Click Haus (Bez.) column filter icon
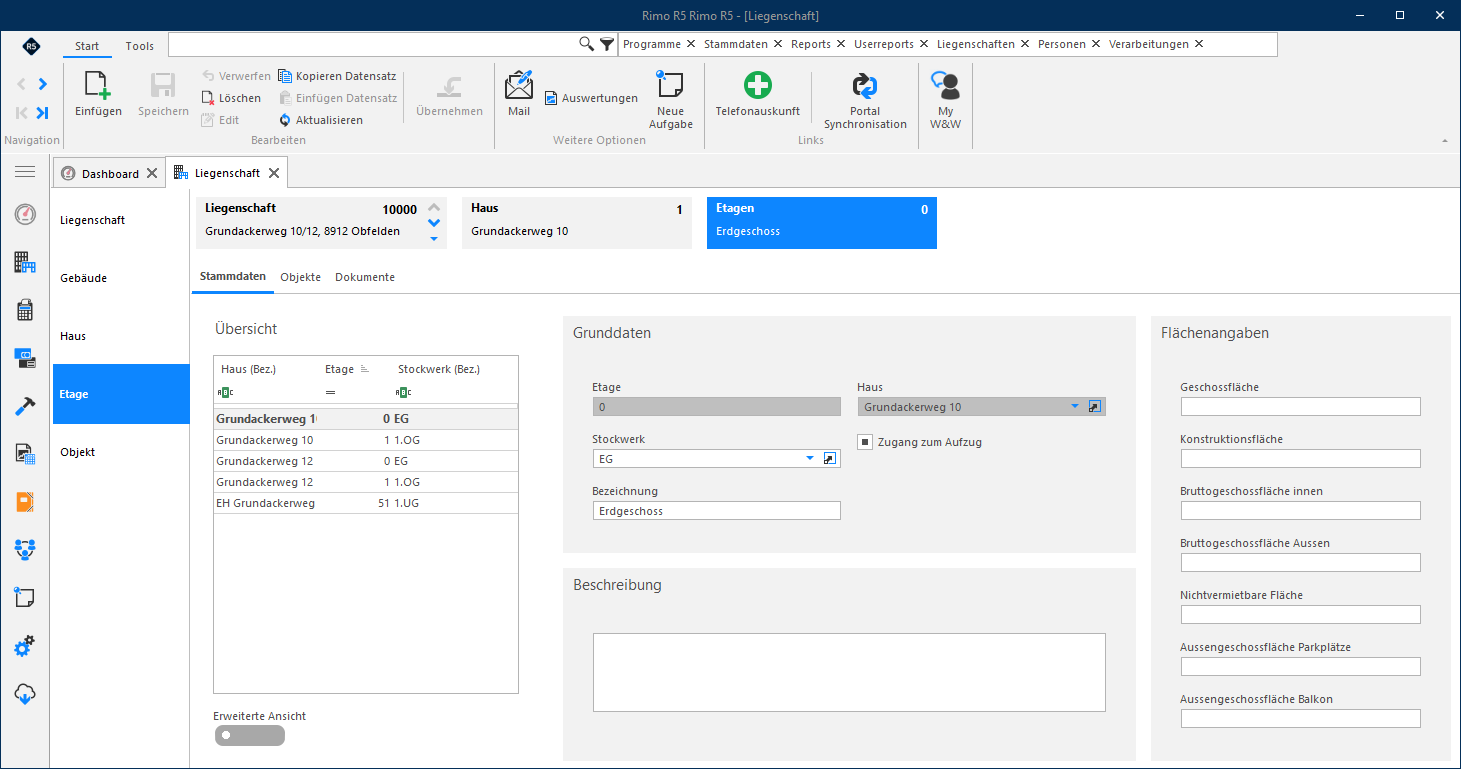This screenshot has width=1461, height=769. click(226, 392)
